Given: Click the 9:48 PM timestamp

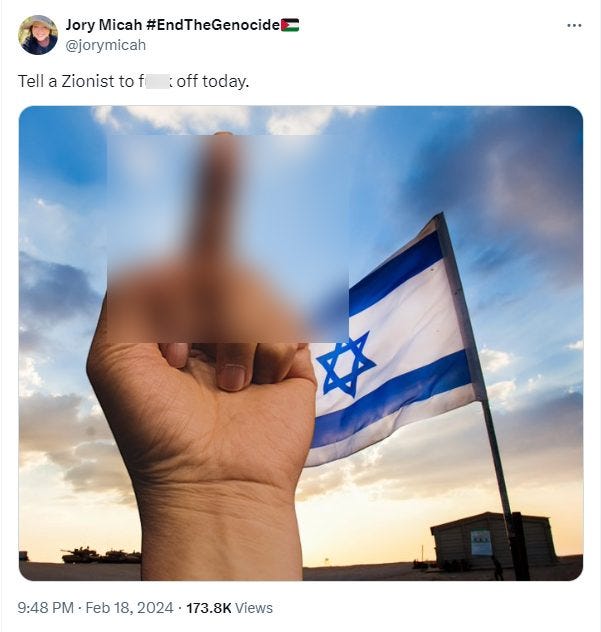Looking at the screenshot, I should (x=46, y=607).
